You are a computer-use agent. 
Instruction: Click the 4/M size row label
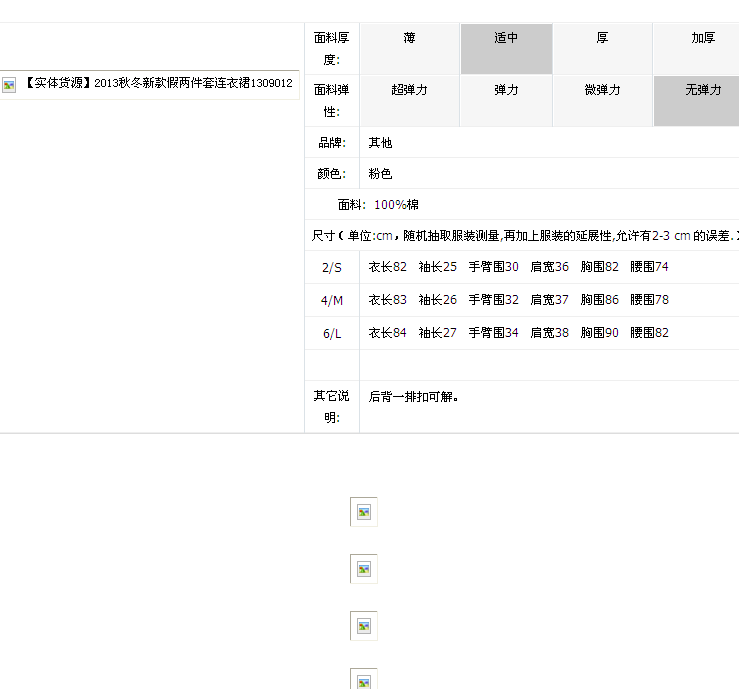331,300
